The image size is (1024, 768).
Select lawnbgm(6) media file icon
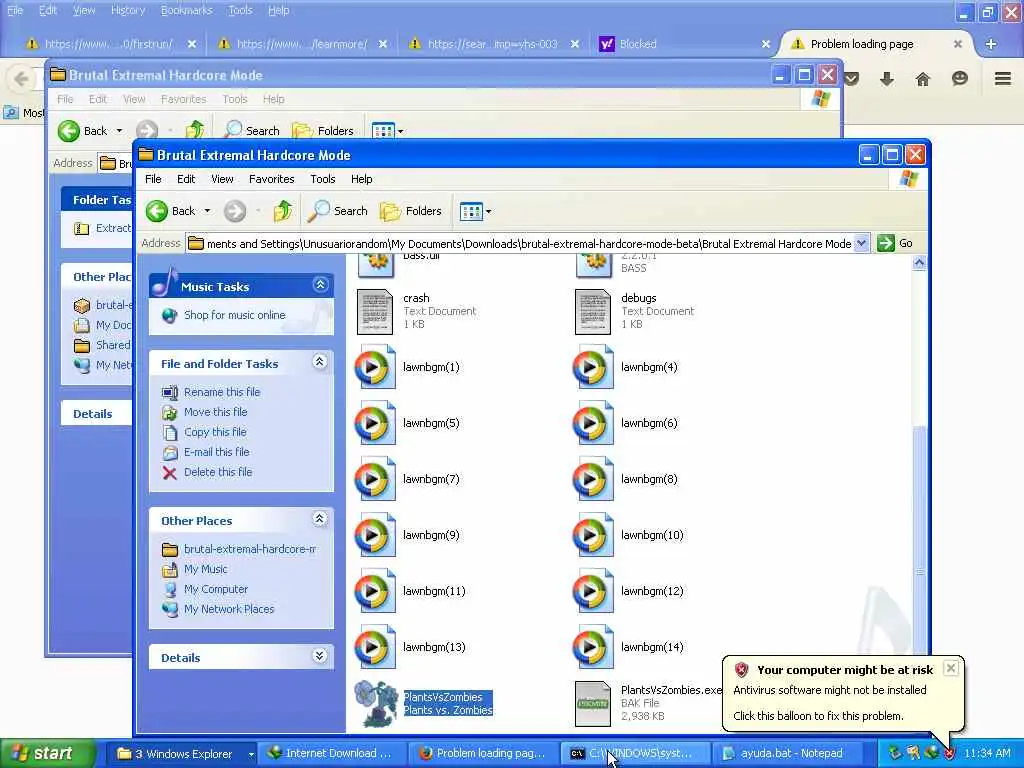click(x=593, y=423)
